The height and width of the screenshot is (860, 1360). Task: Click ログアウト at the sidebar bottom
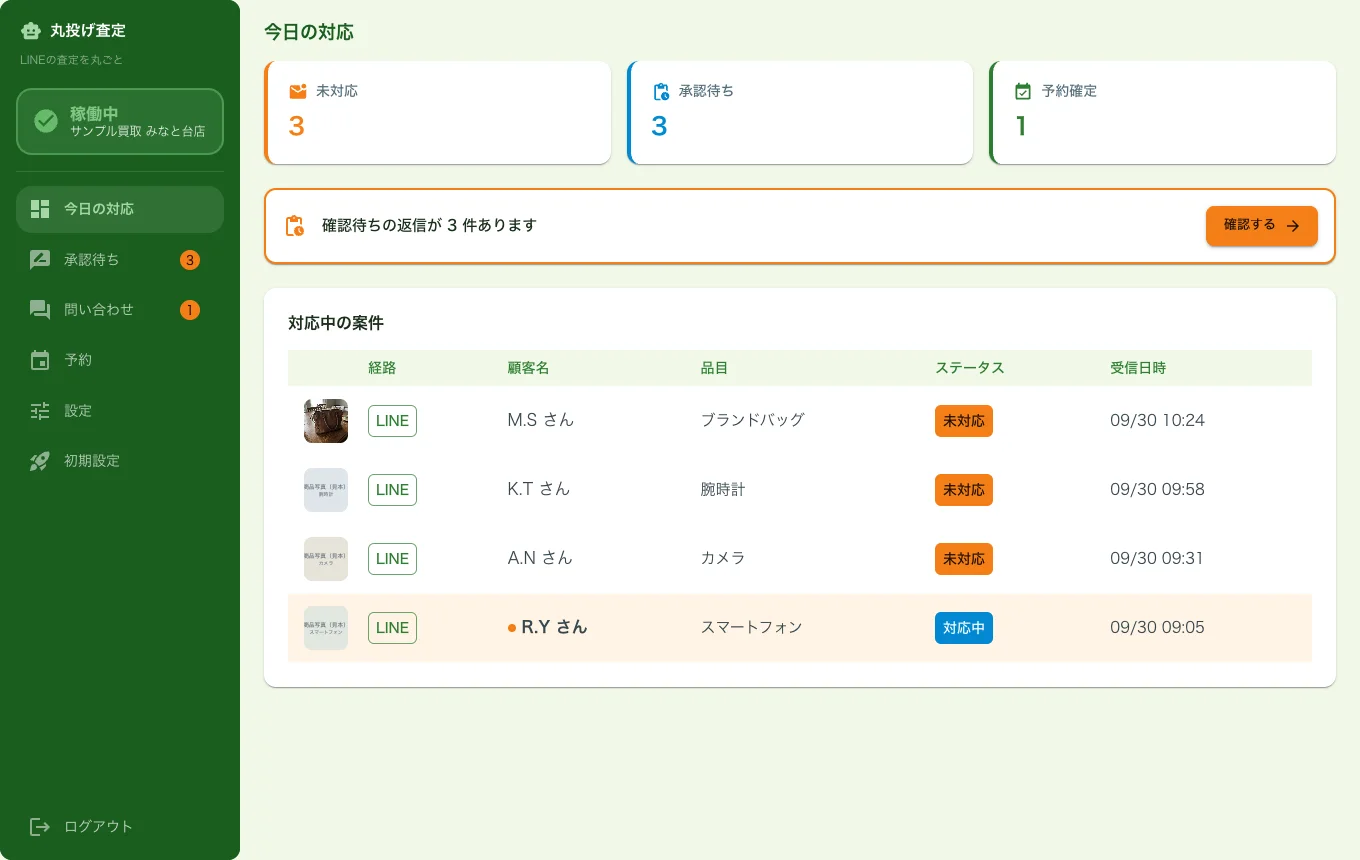tap(120, 827)
